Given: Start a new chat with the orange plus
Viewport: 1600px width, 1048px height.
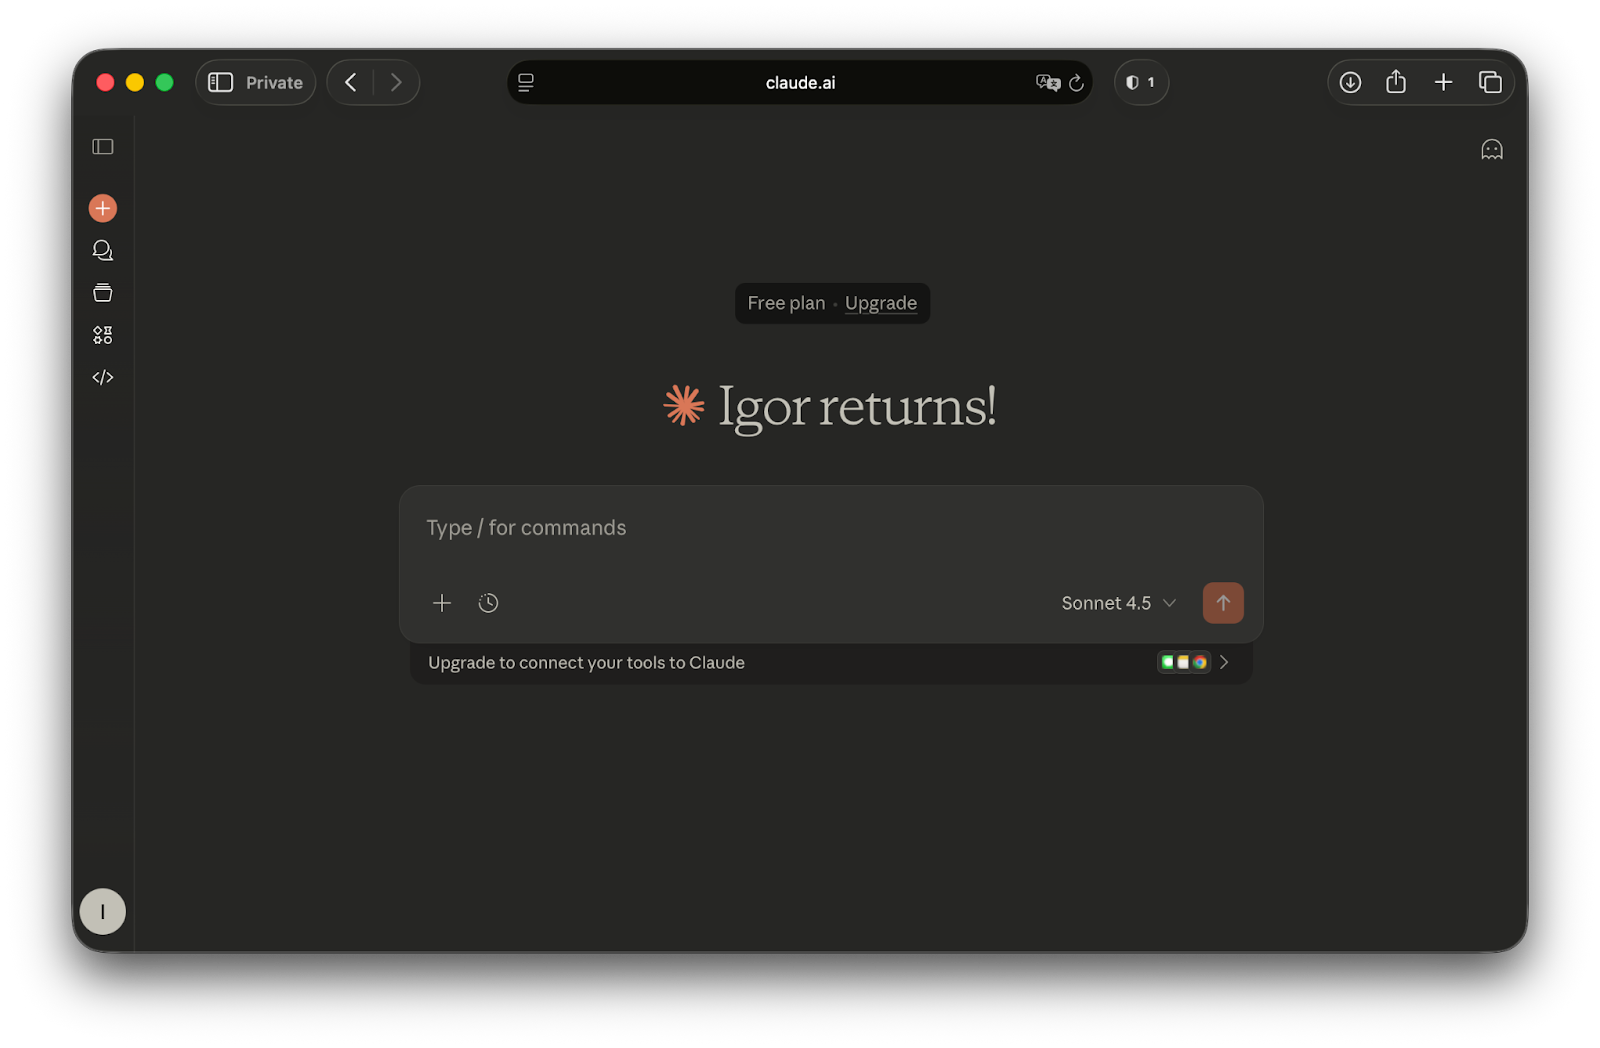Looking at the screenshot, I should pyautogui.click(x=103, y=208).
